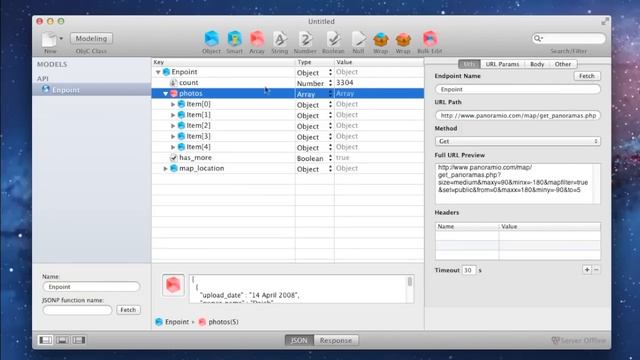Click the map_location object icon
The height and width of the screenshot is (360, 640).
tap(174, 168)
